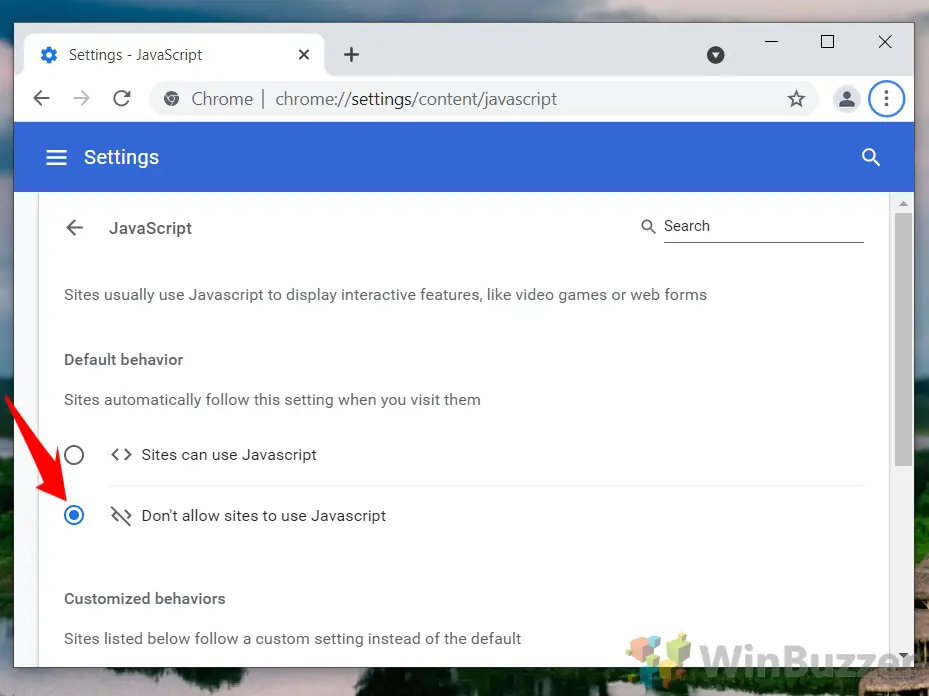The height and width of the screenshot is (696, 929).
Task: Open a new tab with plus button
Action: 351,55
